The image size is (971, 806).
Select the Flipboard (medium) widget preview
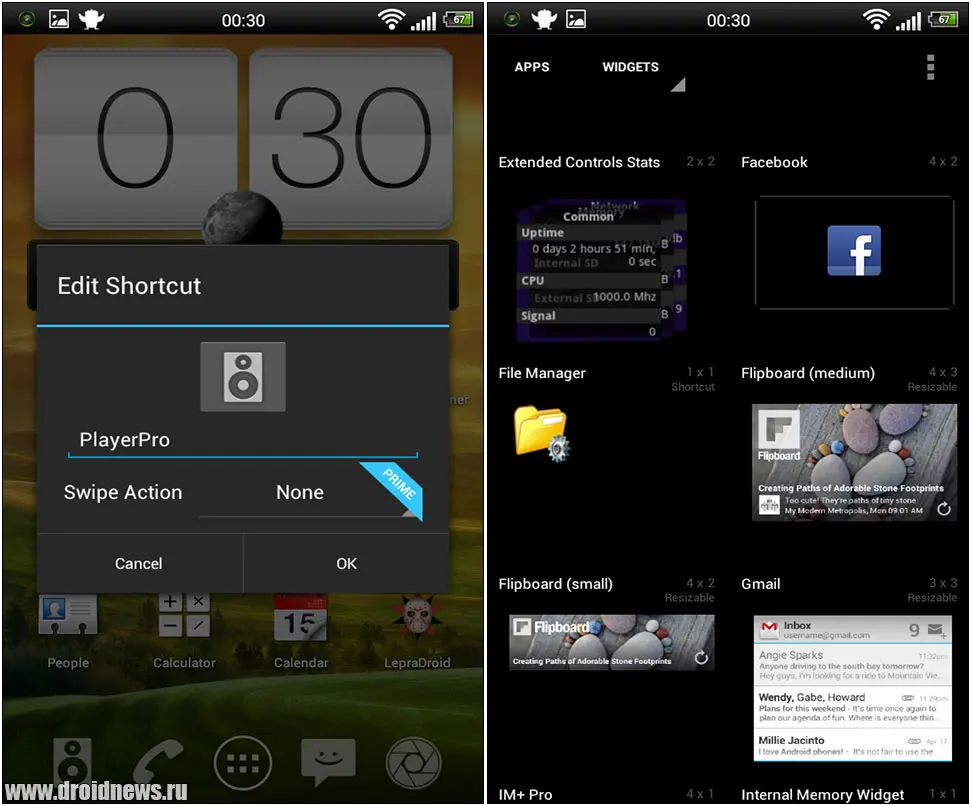(855, 462)
